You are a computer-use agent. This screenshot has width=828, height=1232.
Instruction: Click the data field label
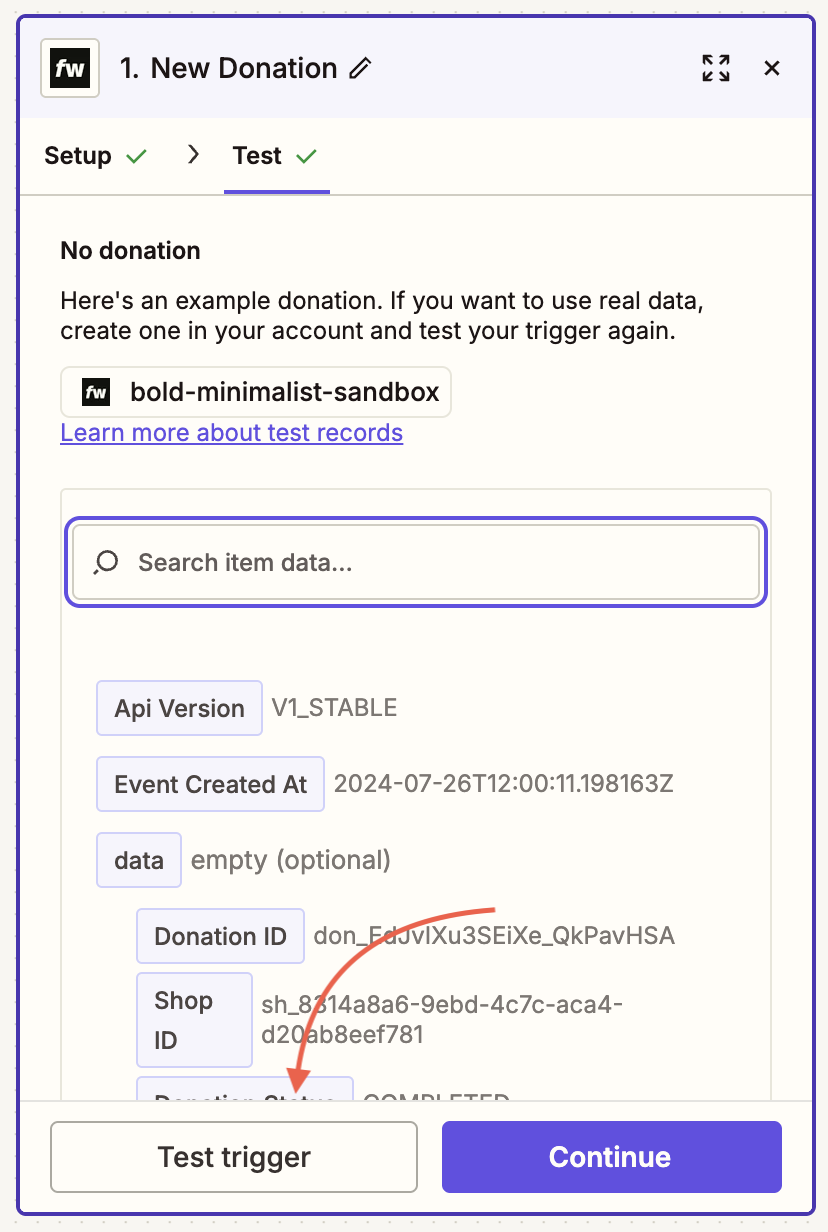pyautogui.click(x=139, y=860)
